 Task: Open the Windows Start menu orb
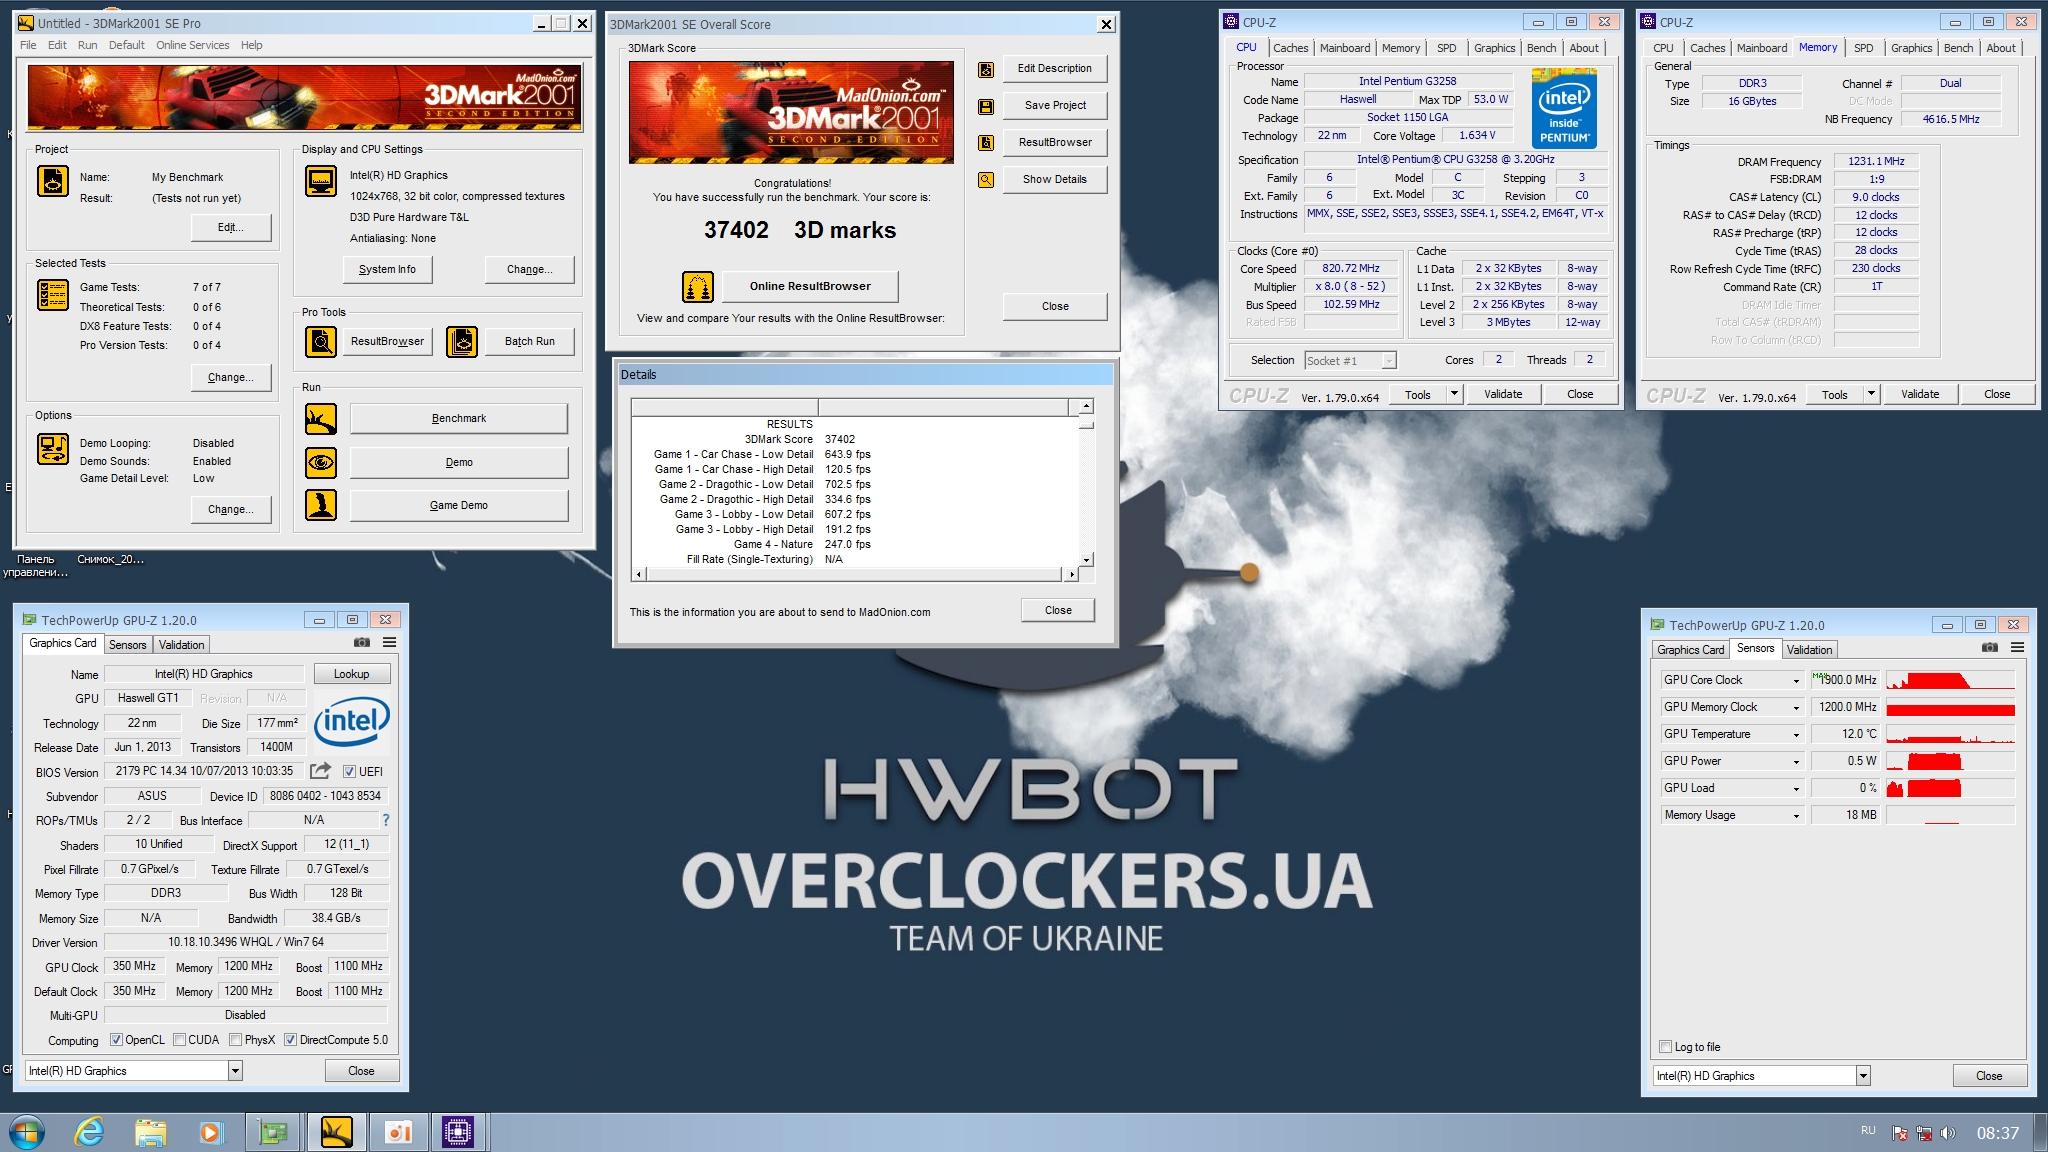point(27,1132)
